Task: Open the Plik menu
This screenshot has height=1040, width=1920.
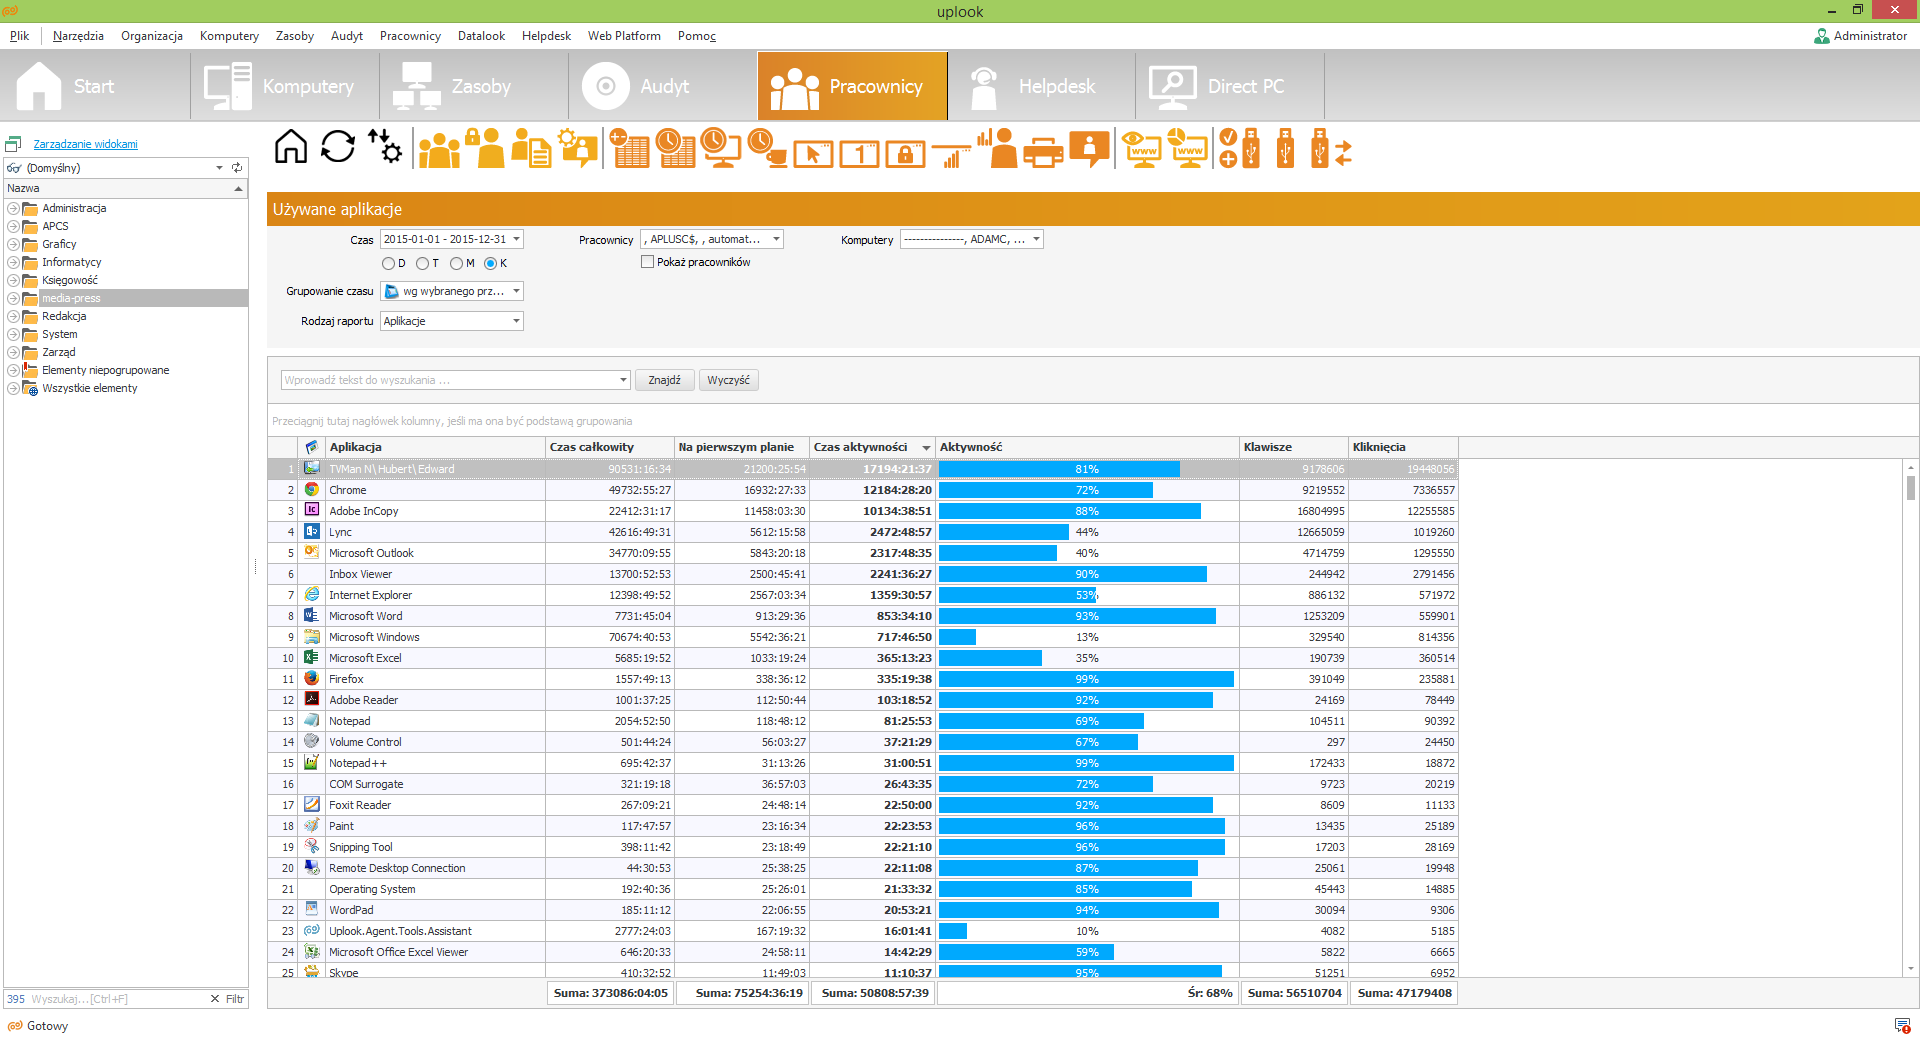Action: pos(20,36)
